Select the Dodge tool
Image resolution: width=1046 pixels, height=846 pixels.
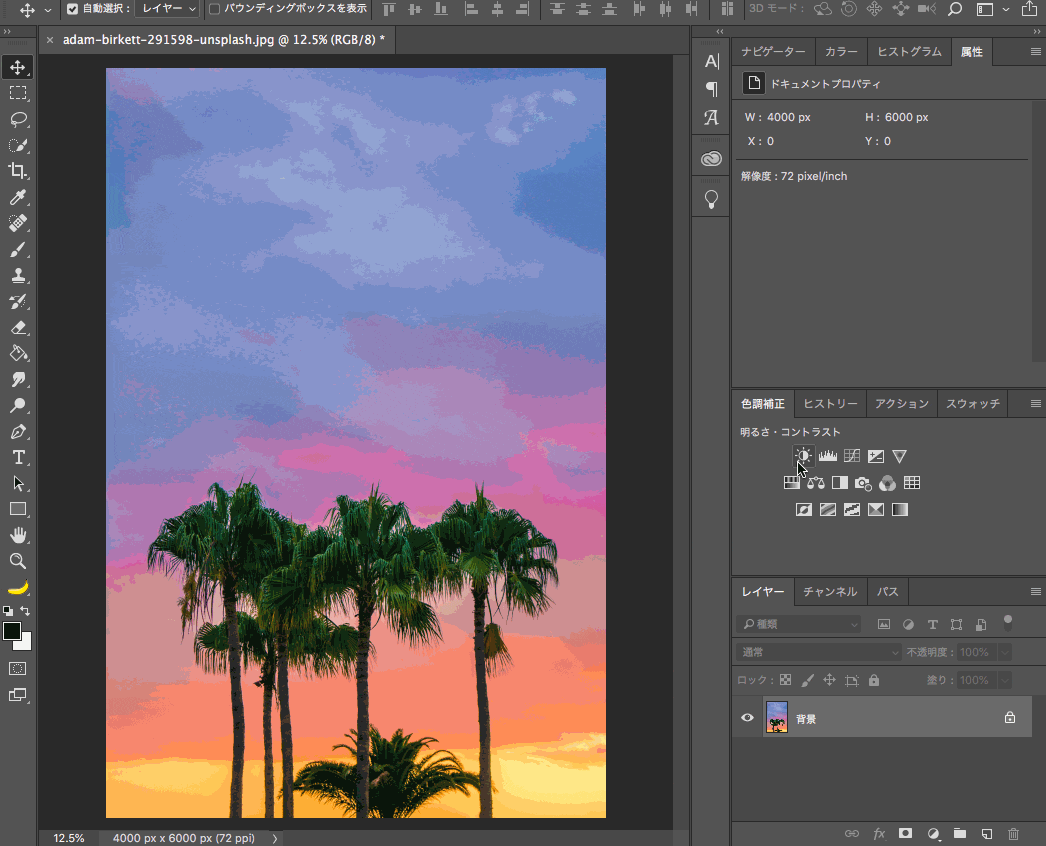[x=18, y=406]
